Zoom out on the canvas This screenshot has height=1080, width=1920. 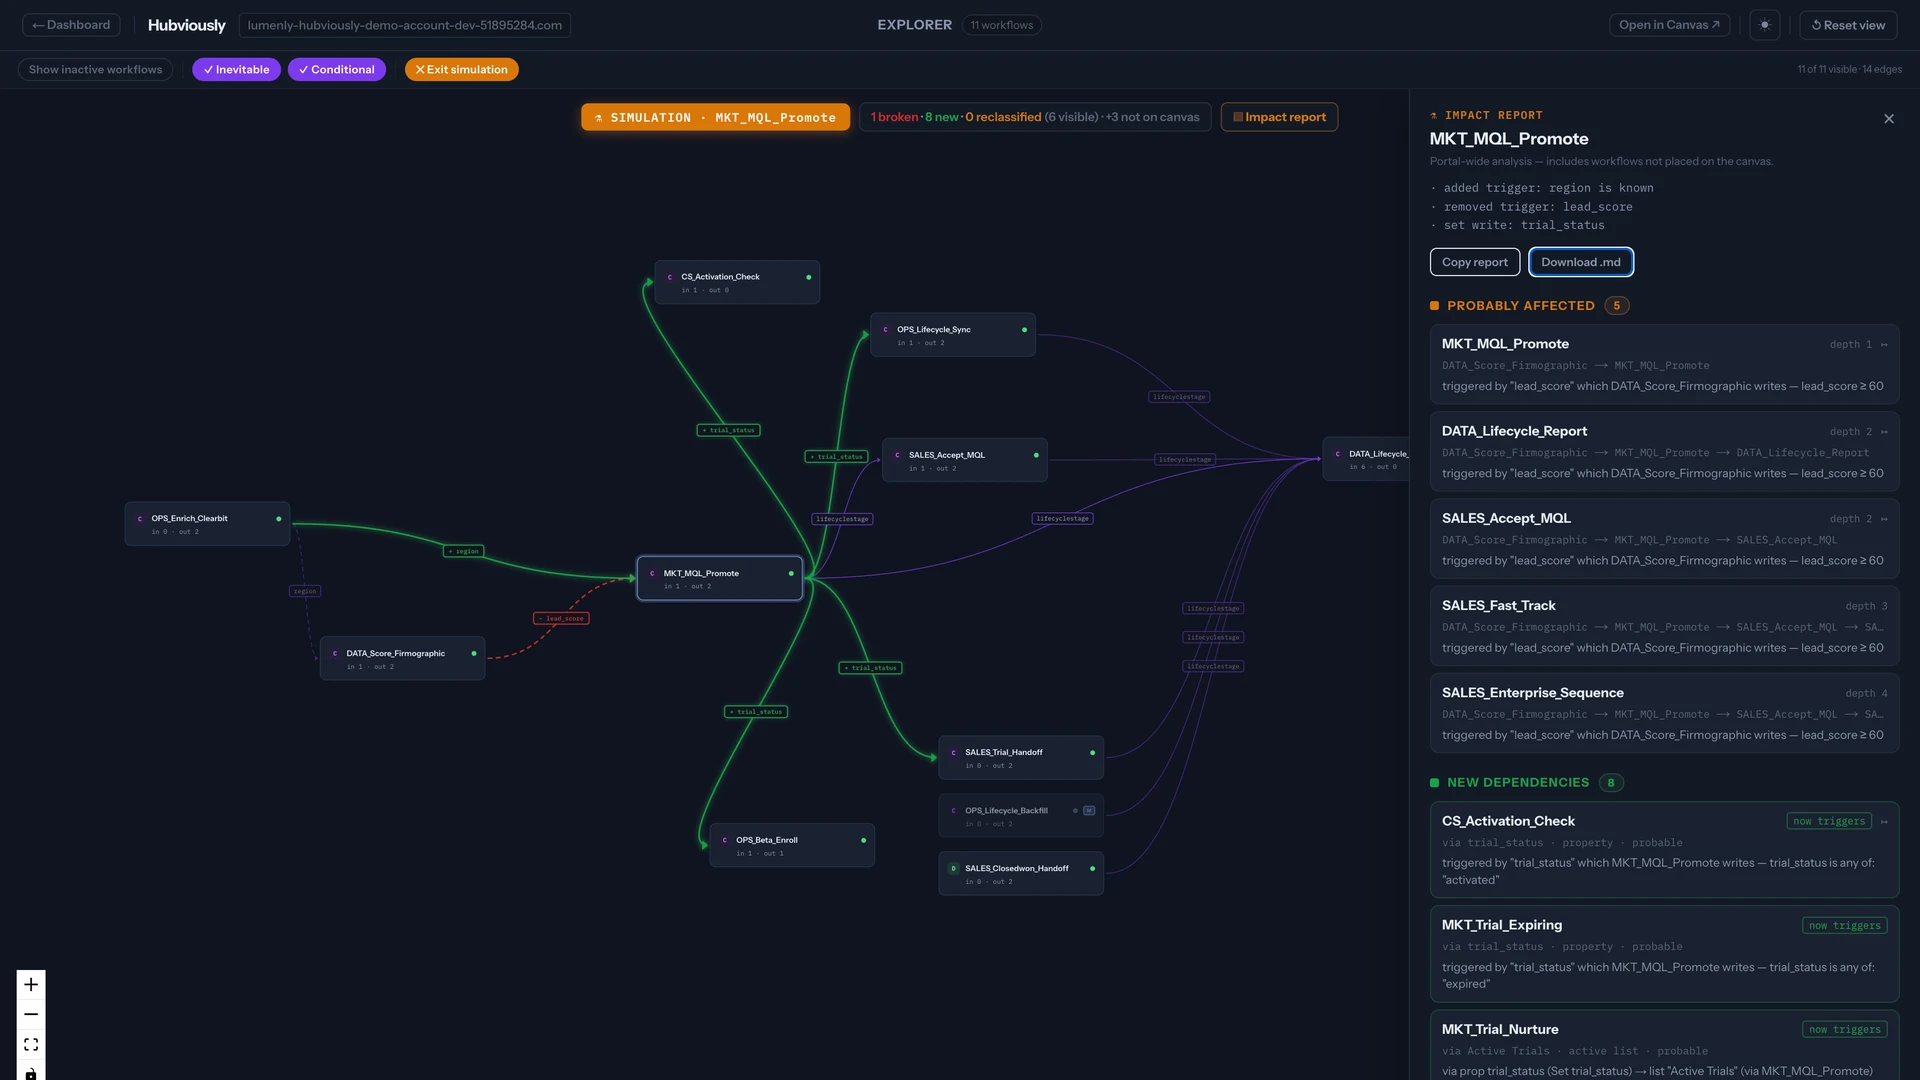31,1014
